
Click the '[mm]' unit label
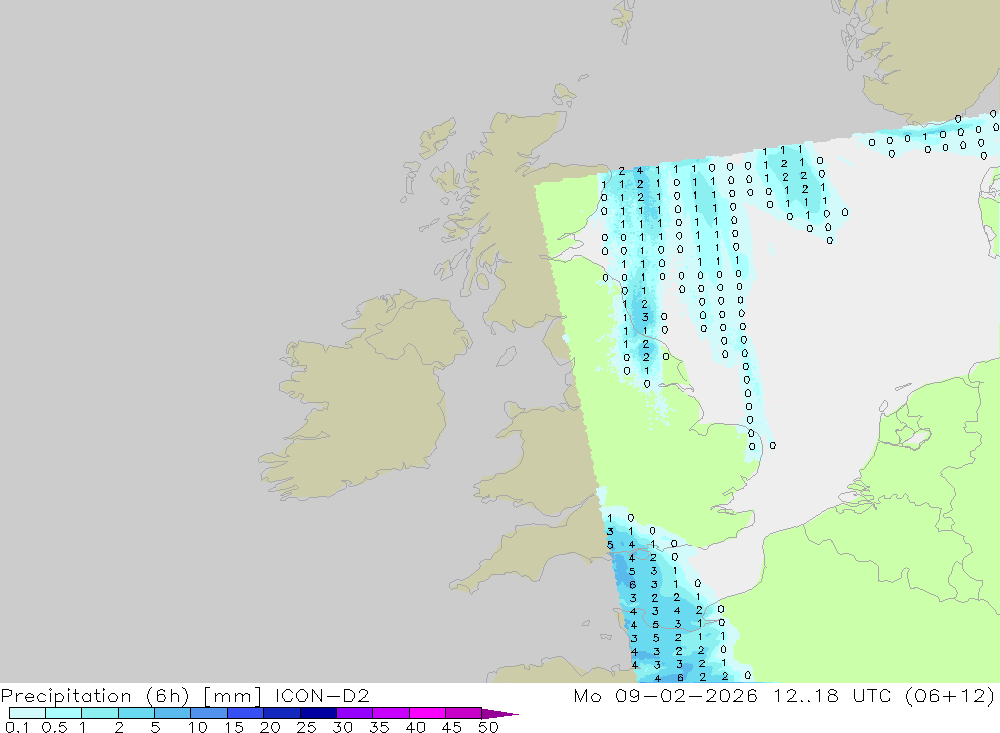(x=232, y=696)
